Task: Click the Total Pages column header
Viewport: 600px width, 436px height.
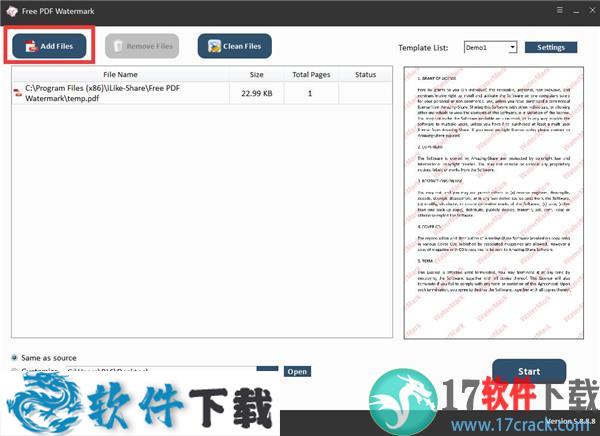Action: tap(310, 74)
